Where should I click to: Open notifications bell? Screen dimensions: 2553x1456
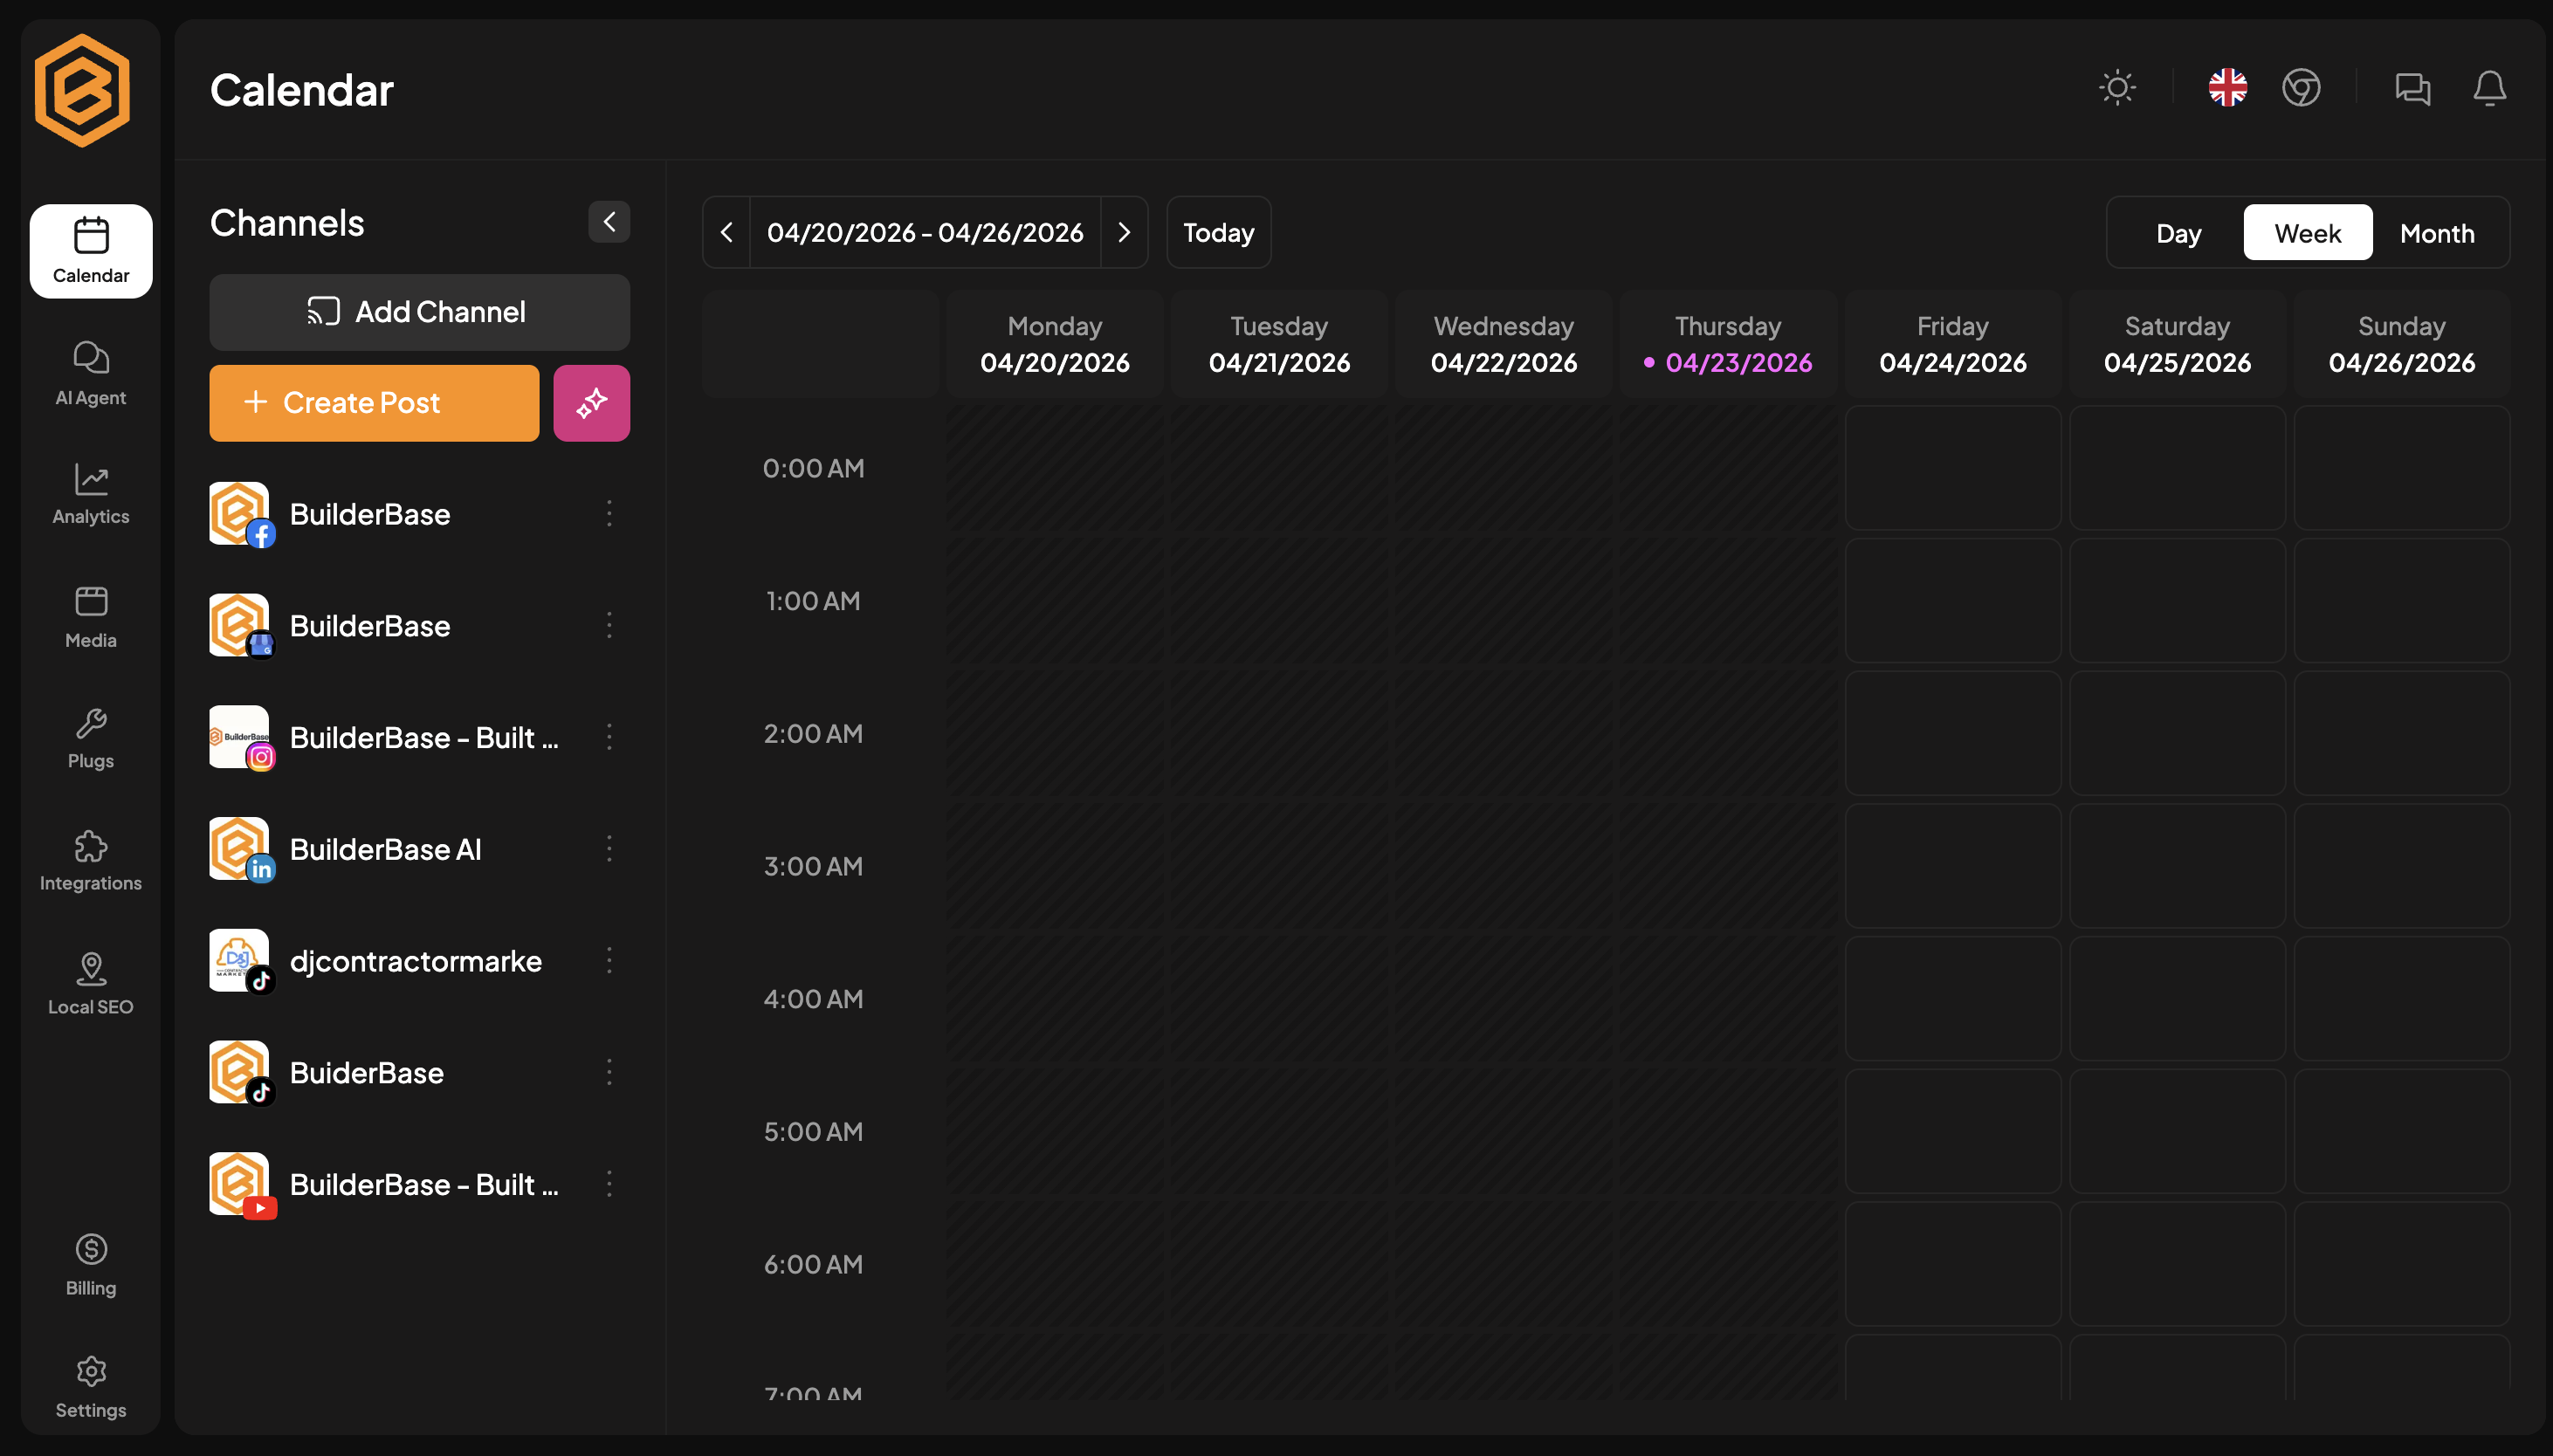(2489, 88)
